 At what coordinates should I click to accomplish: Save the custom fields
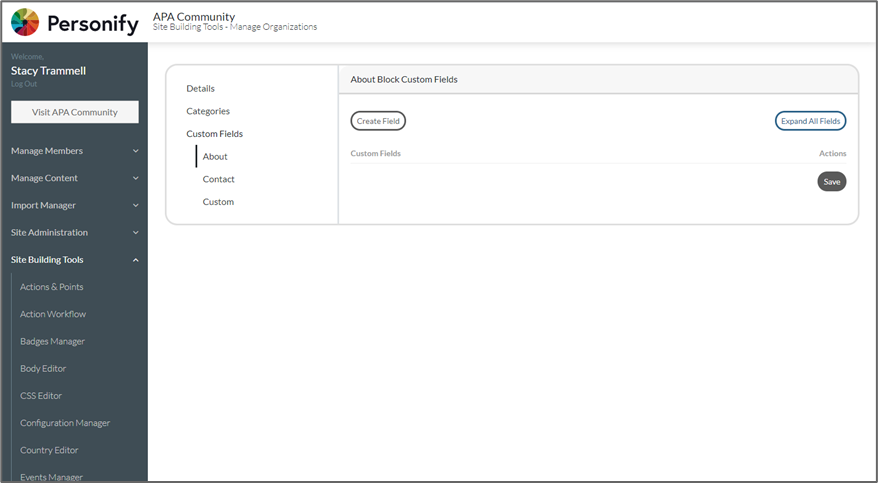point(831,182)
